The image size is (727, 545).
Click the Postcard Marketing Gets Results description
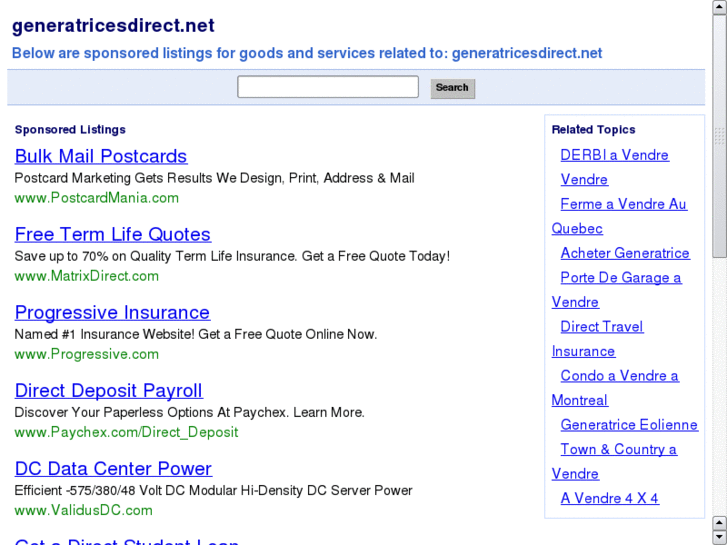coord(214,178)
